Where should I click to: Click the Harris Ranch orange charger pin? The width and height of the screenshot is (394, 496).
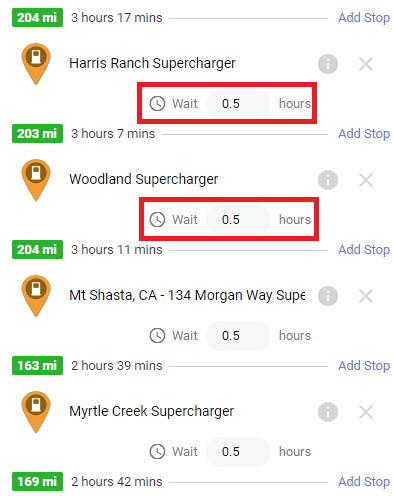click(x=36, y=64)
